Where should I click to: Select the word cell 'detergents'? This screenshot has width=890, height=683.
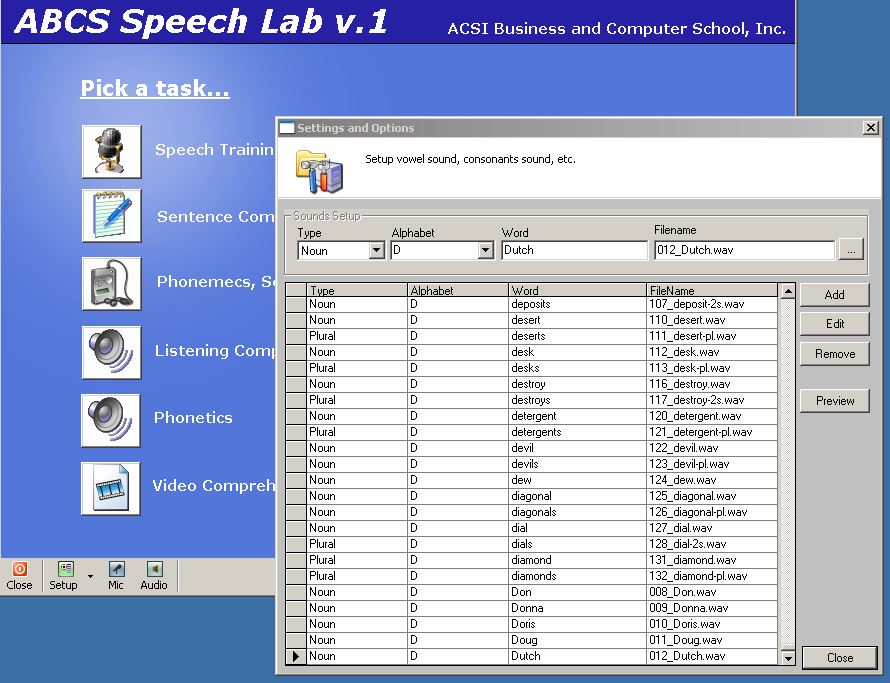[x=577, y=432]
